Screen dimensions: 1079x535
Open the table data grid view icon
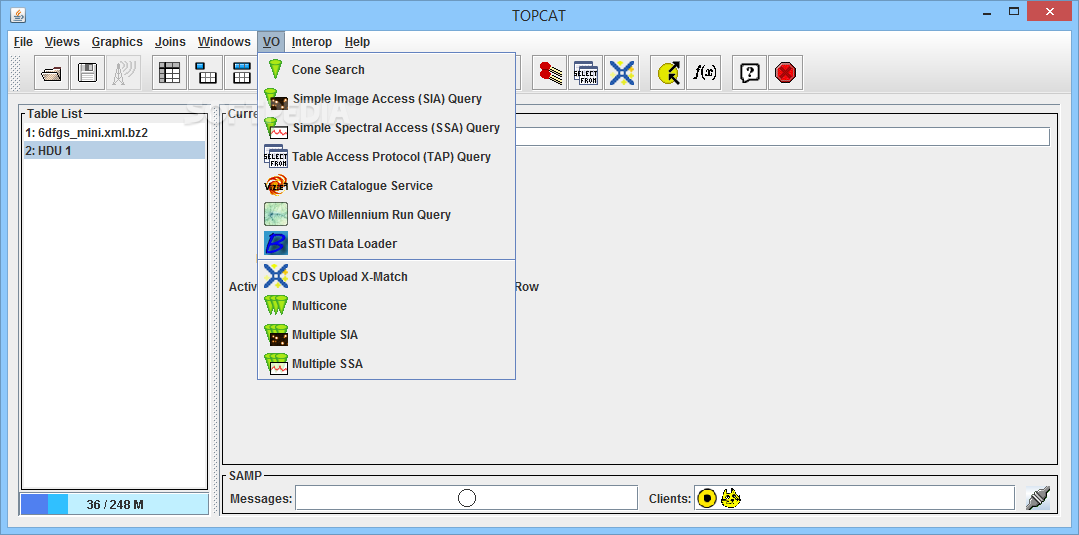coord(169,72)
